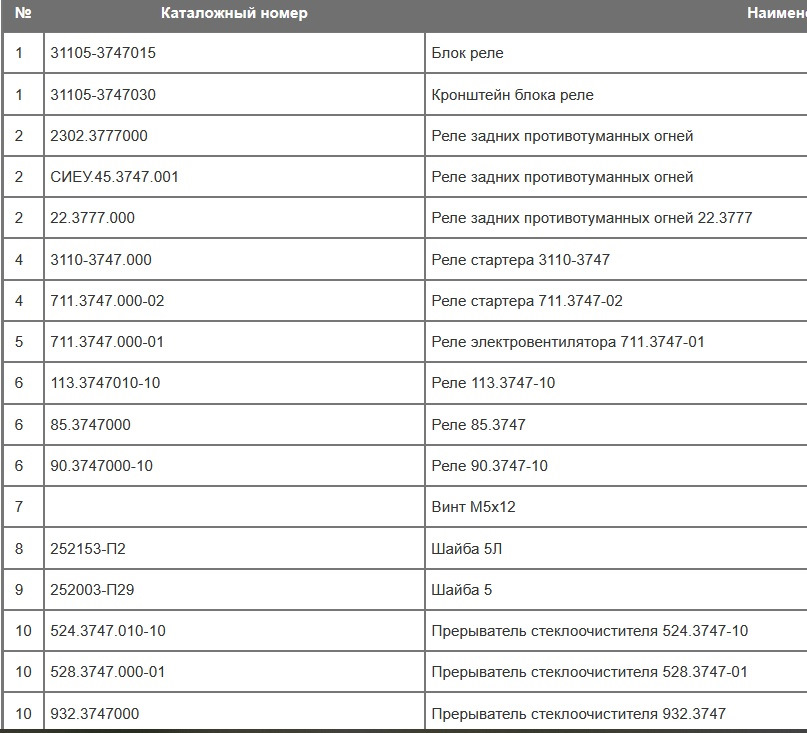The width and height of the screenshot is (807, 733).
Task: Click catalog number 252153-П2
Action: tap(88, 549)
